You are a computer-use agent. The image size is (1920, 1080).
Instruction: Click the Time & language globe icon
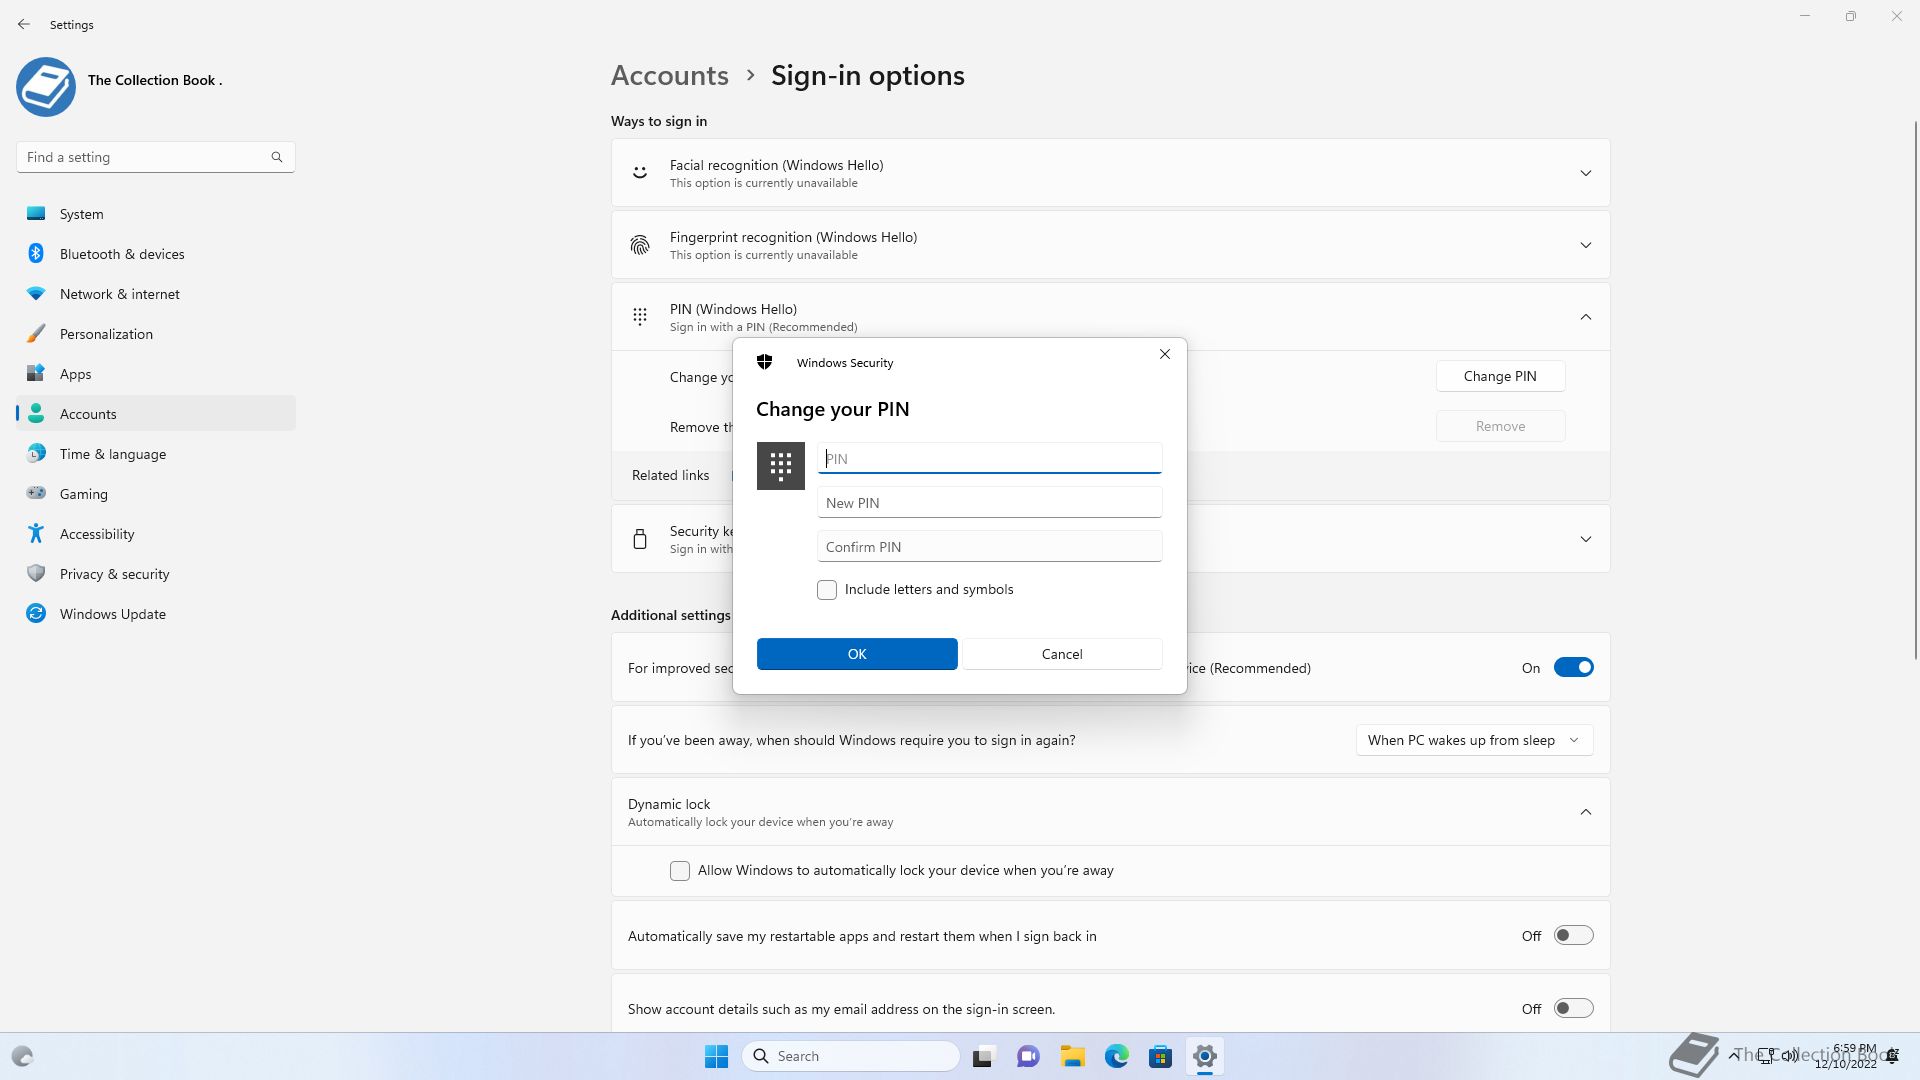[x=36, y=454]
